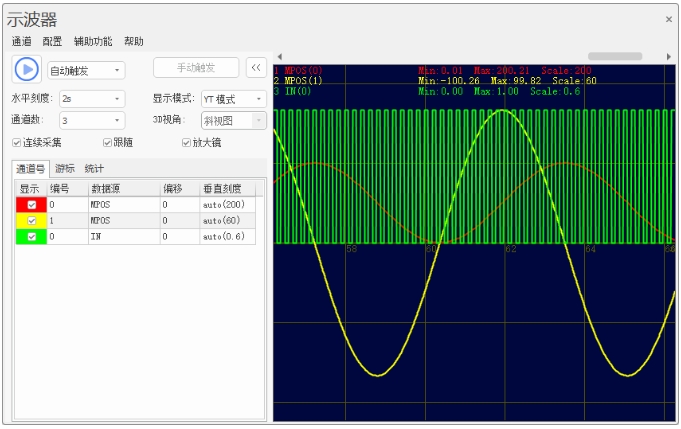Click the time axis label 58
The height and width of the screenshot is (429, 681).
pyautogui.click(x=351, y=249)
